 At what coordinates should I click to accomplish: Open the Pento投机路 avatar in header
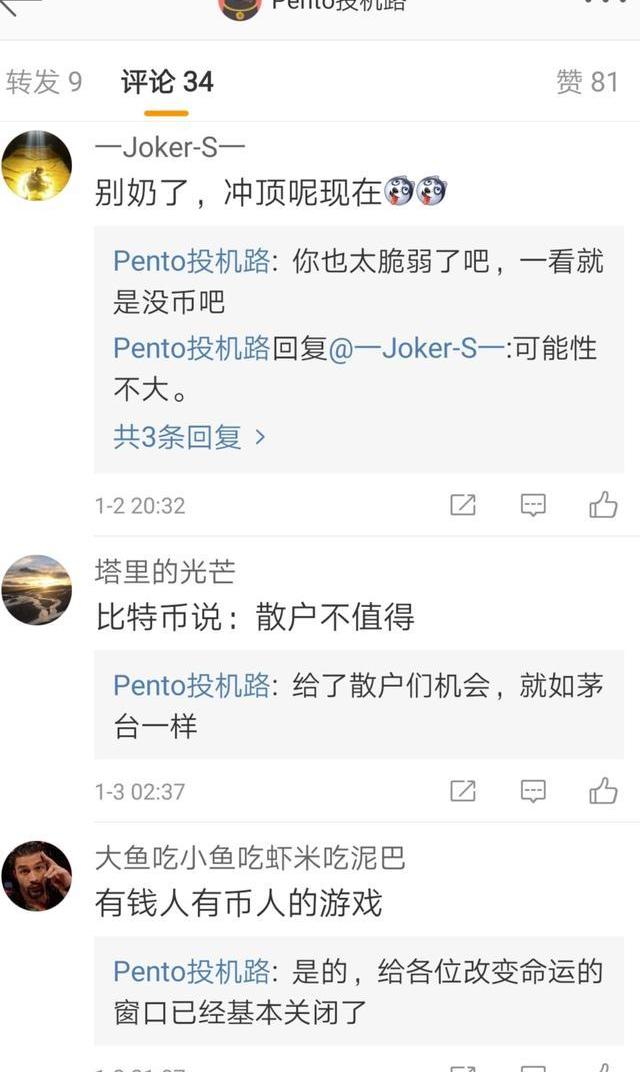pos(240,6)
